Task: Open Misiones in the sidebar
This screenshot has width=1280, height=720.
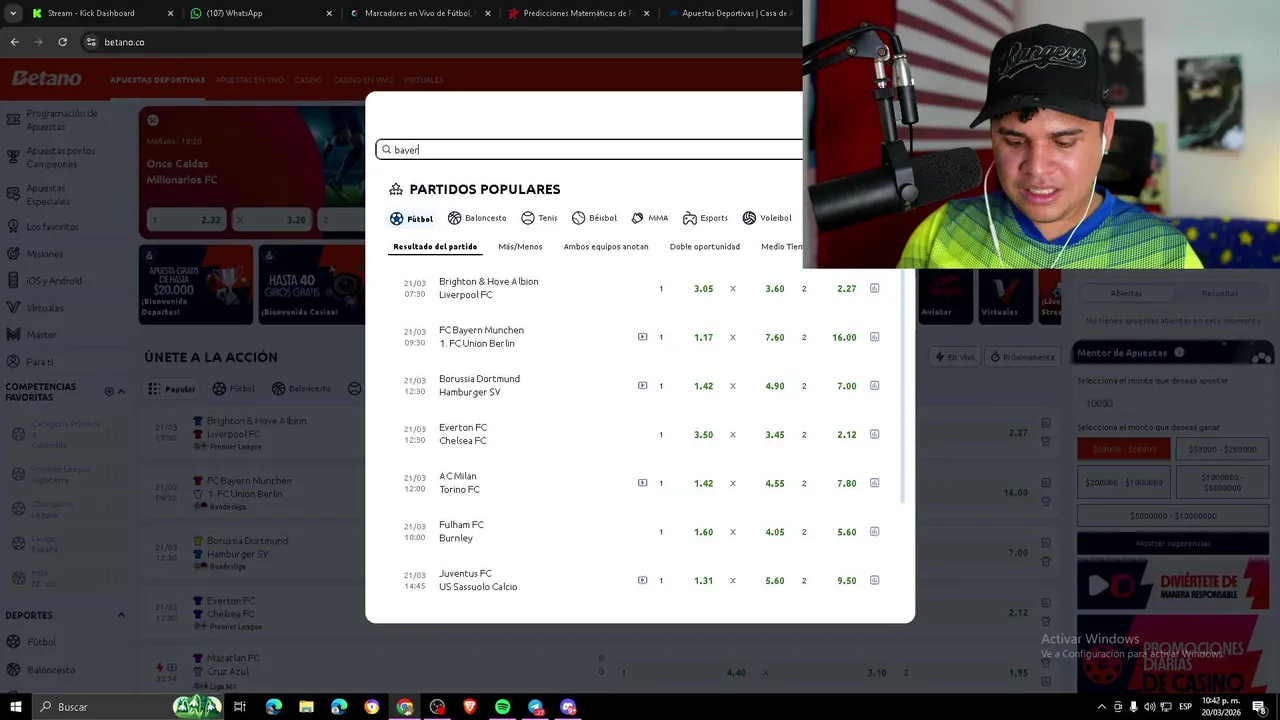Action: tap(45, 254)
